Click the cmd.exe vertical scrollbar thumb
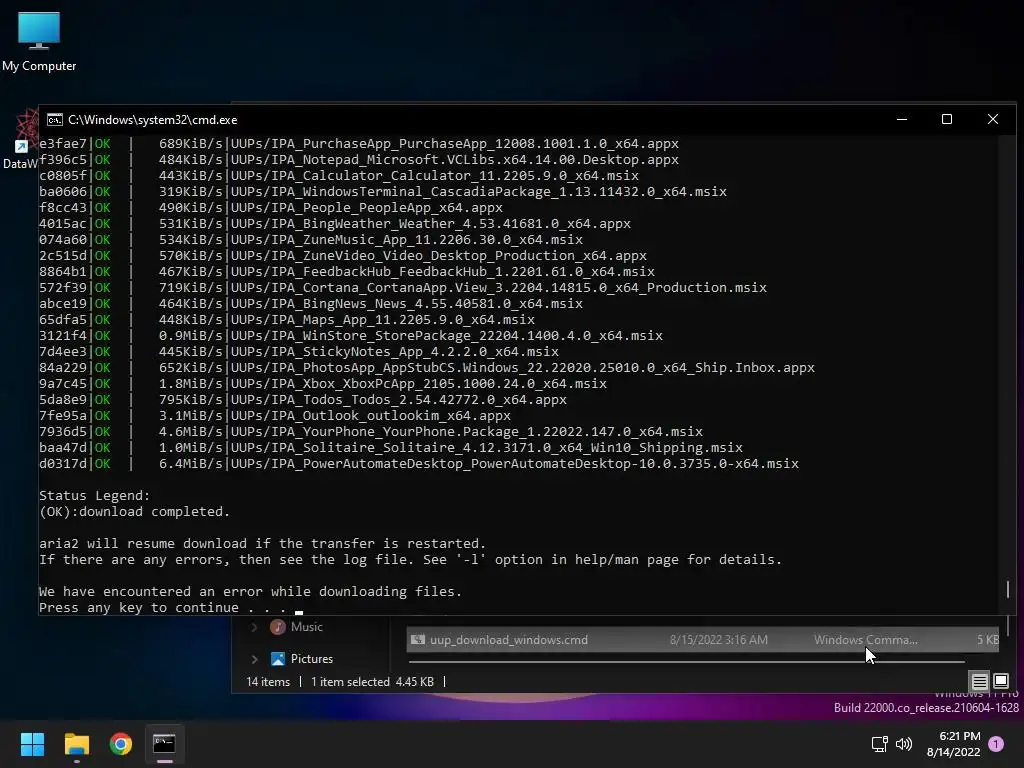Image resolution: width=1024 pixels, height=768 pixels. [1008, 589]
